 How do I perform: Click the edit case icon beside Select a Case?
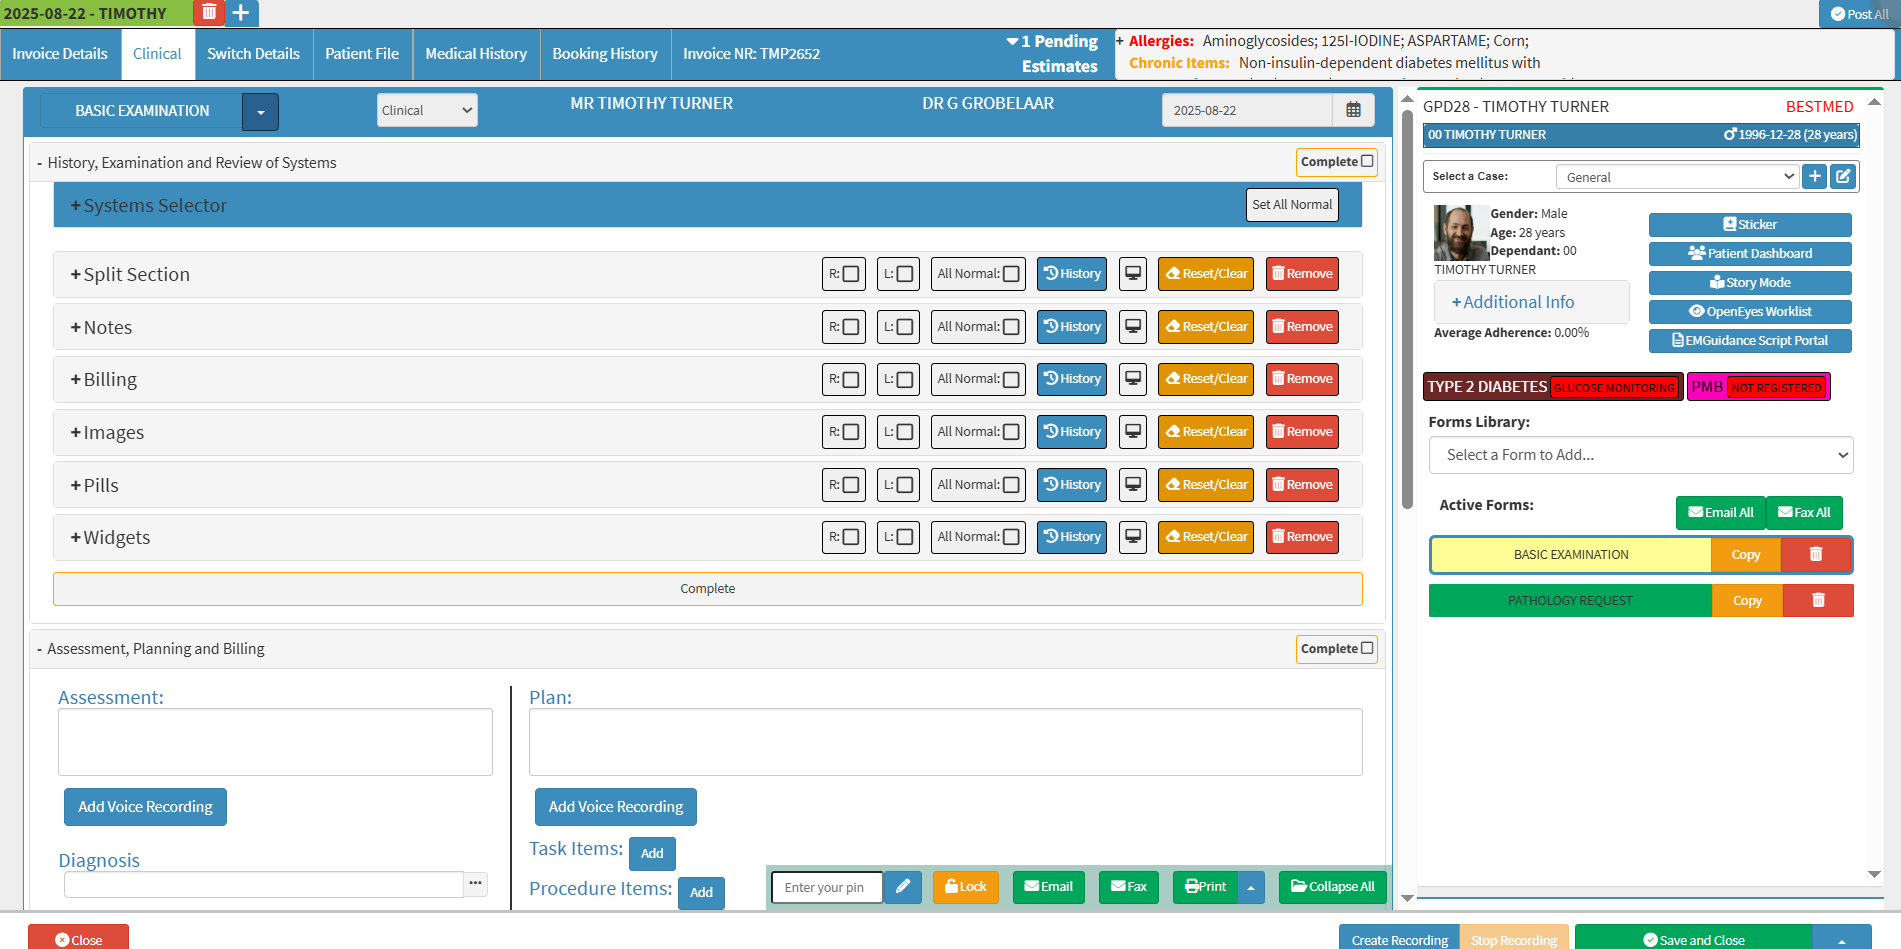(1843, 176)
